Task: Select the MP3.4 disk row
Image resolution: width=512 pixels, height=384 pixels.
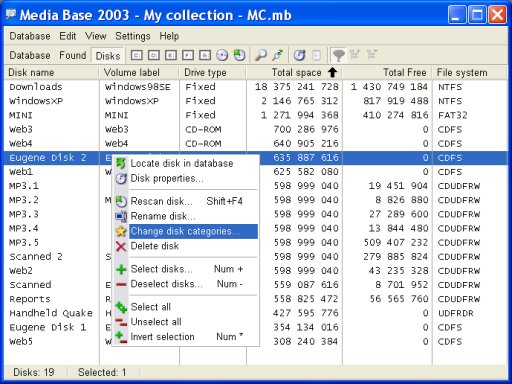Action: point(256,228)
